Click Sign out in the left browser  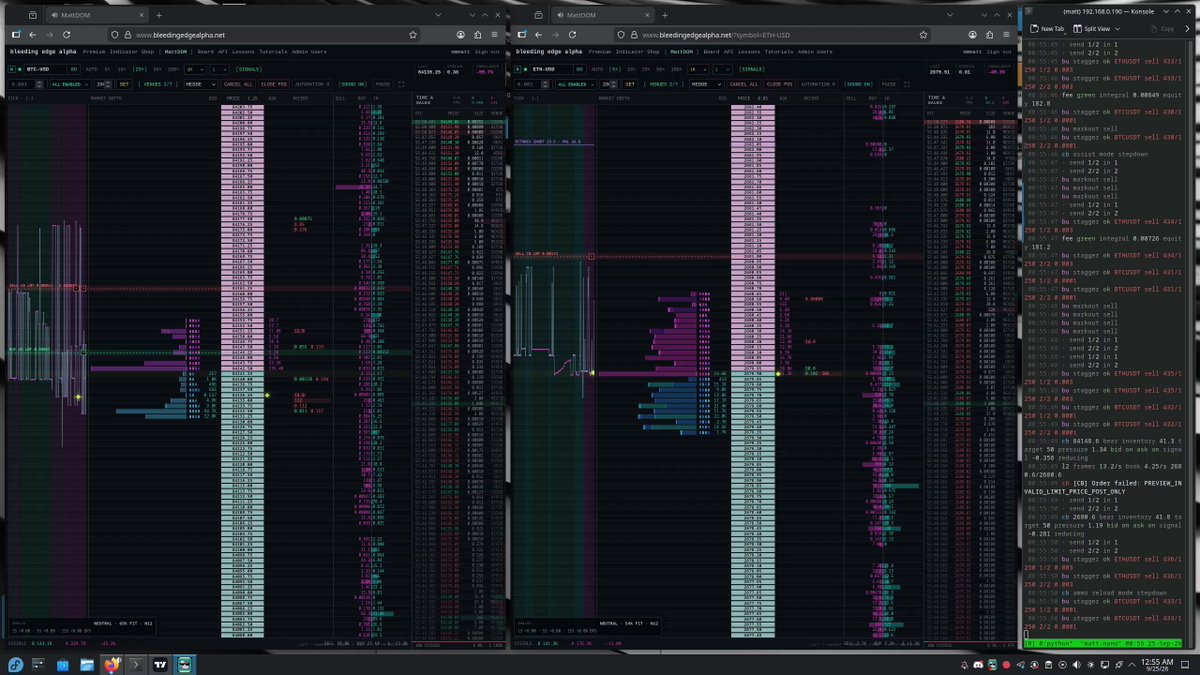click(487, 51)
